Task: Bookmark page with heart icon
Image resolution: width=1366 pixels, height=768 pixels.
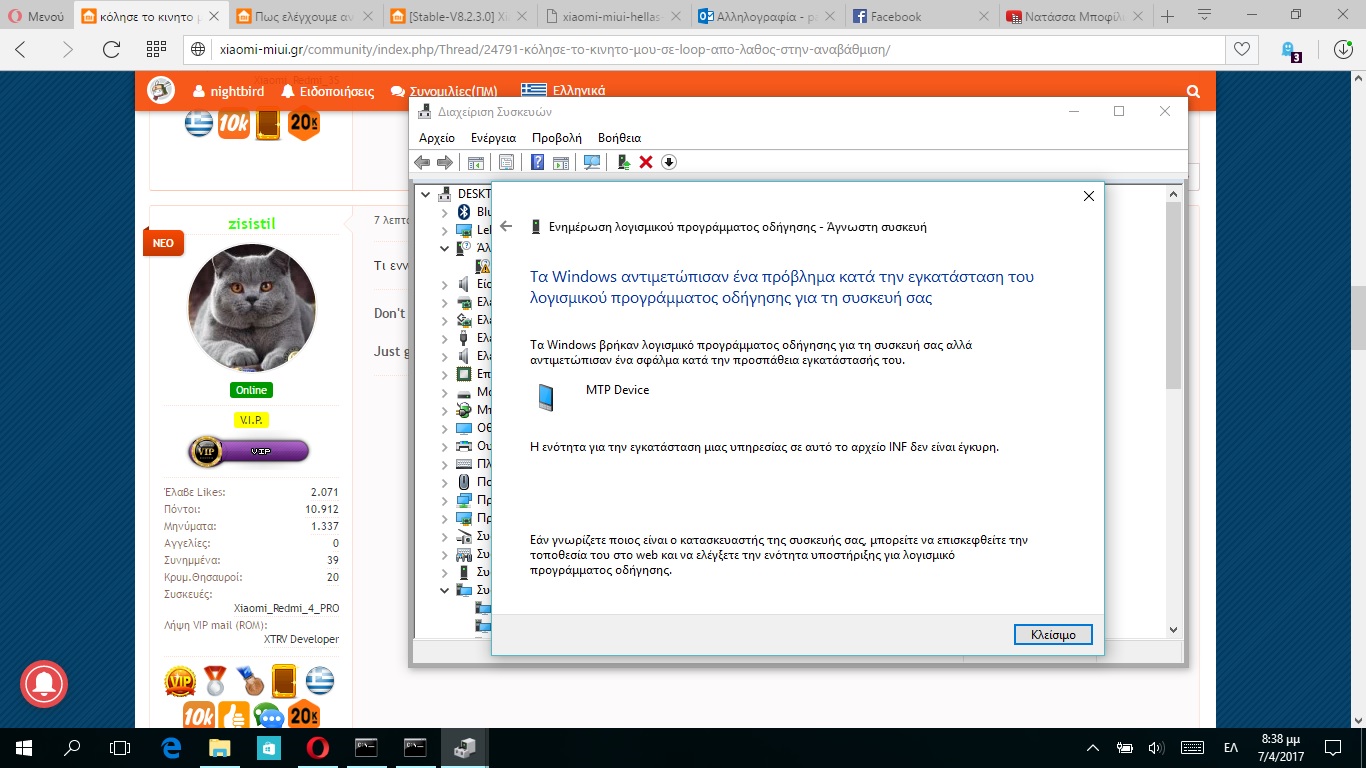Action: (x=1241, y=49)
